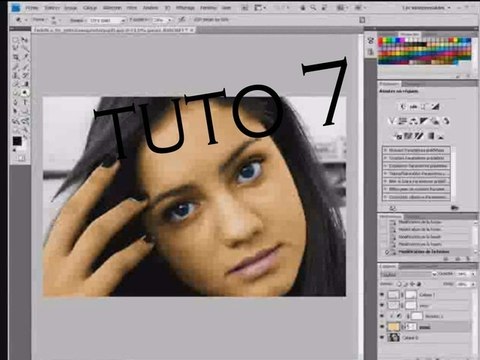Add a Levels adjustment
The width and height of the screenshot is (480, 360).
(413, 107)
